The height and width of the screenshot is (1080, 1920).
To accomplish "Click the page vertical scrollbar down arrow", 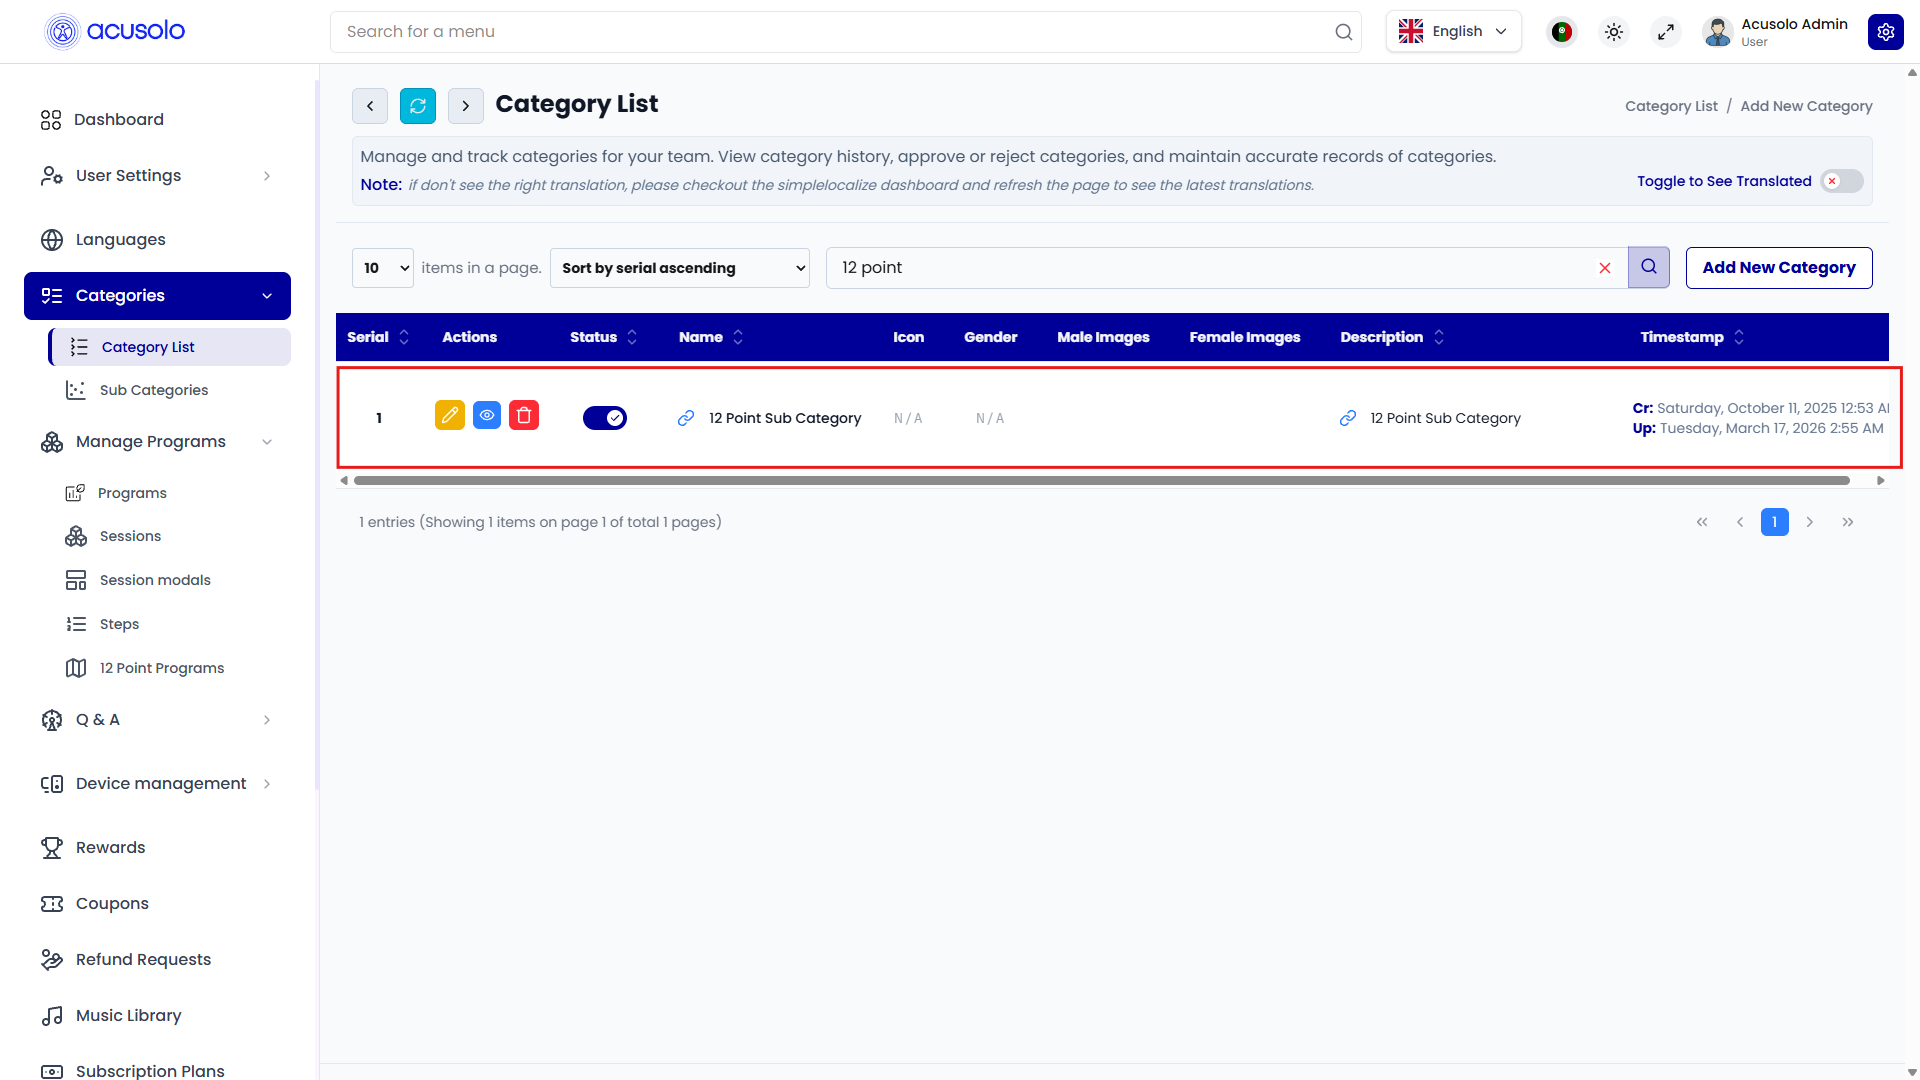I will tap(1912, 1072).
